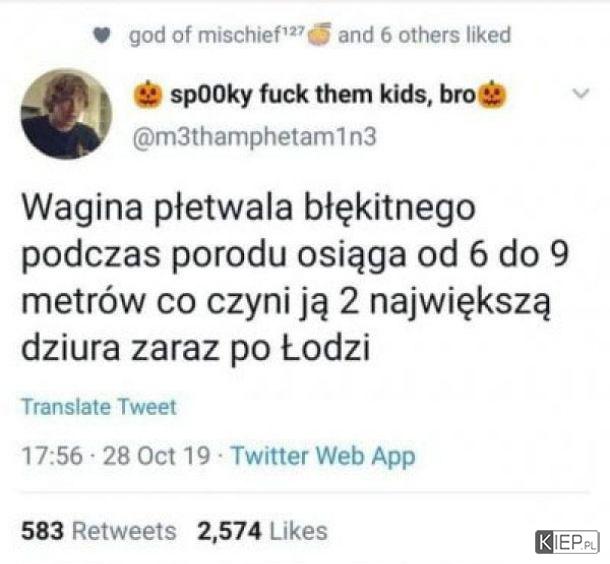Click the 'Retweets' label text
The image size is (610, 564).
124,531
